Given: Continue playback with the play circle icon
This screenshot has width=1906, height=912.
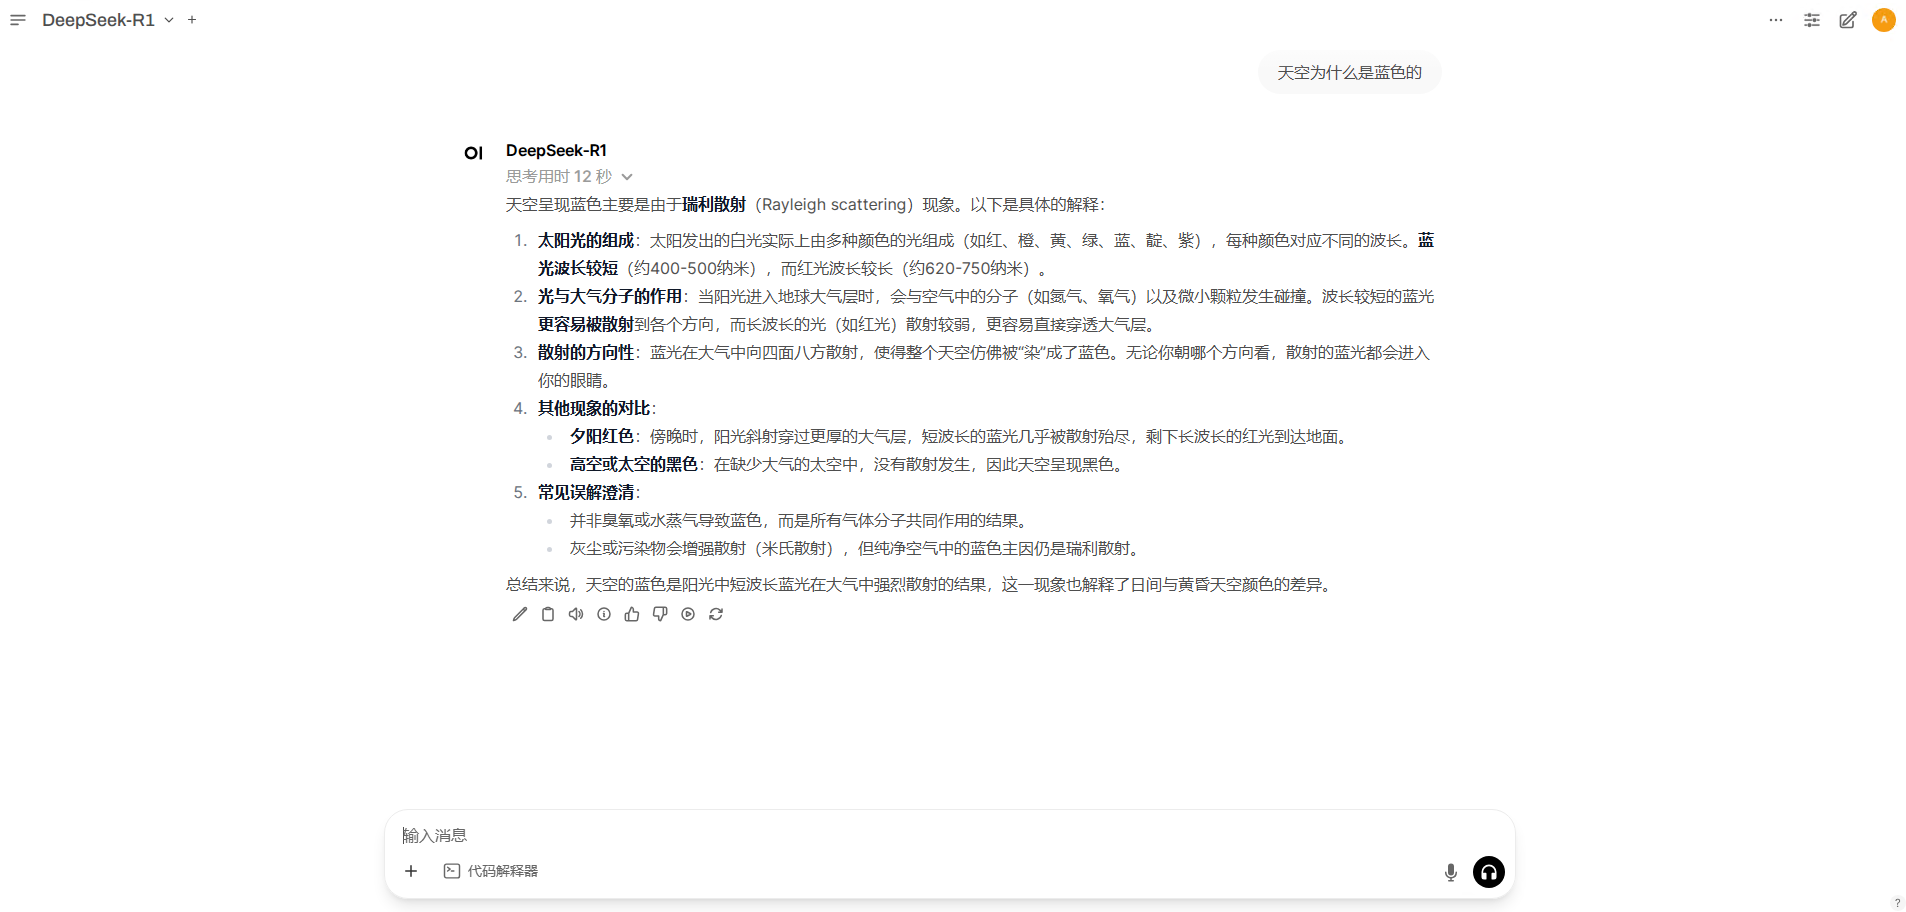Looking at the screenshot, I should [687, 614].
